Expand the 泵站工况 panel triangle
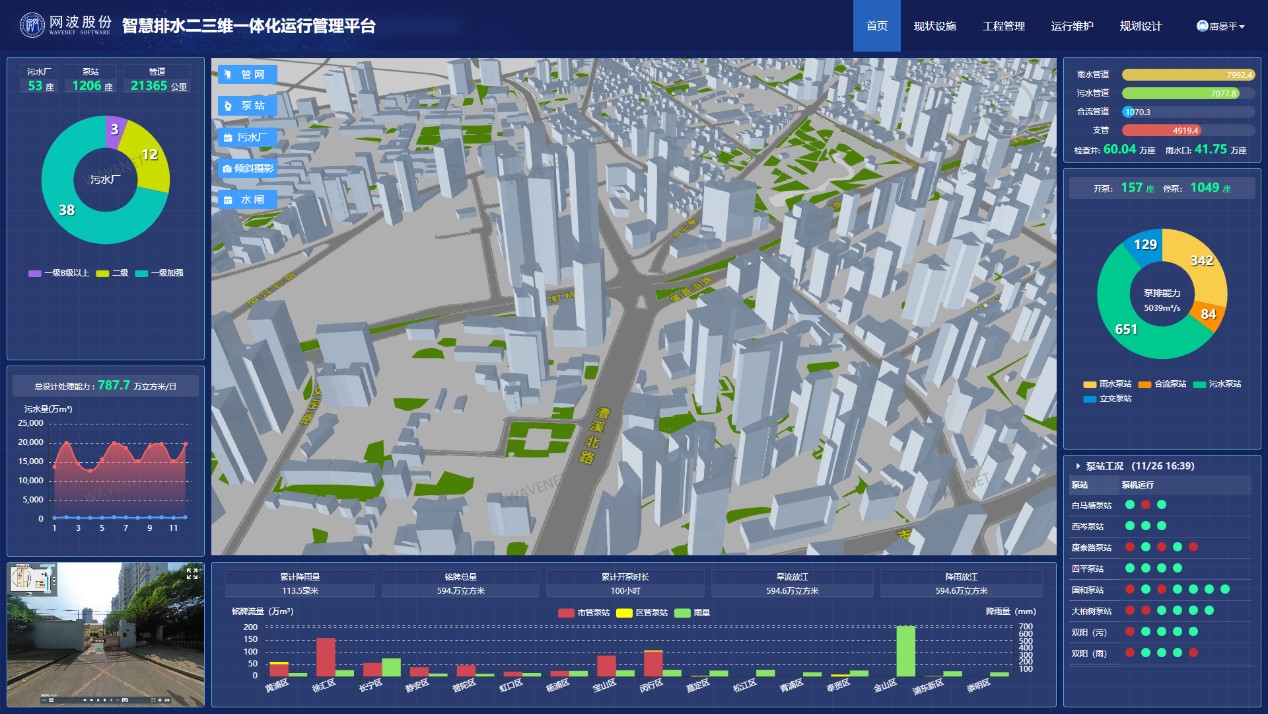Image resolution: width=1268 pixels, height=714 pixels. coord(1076,466)
